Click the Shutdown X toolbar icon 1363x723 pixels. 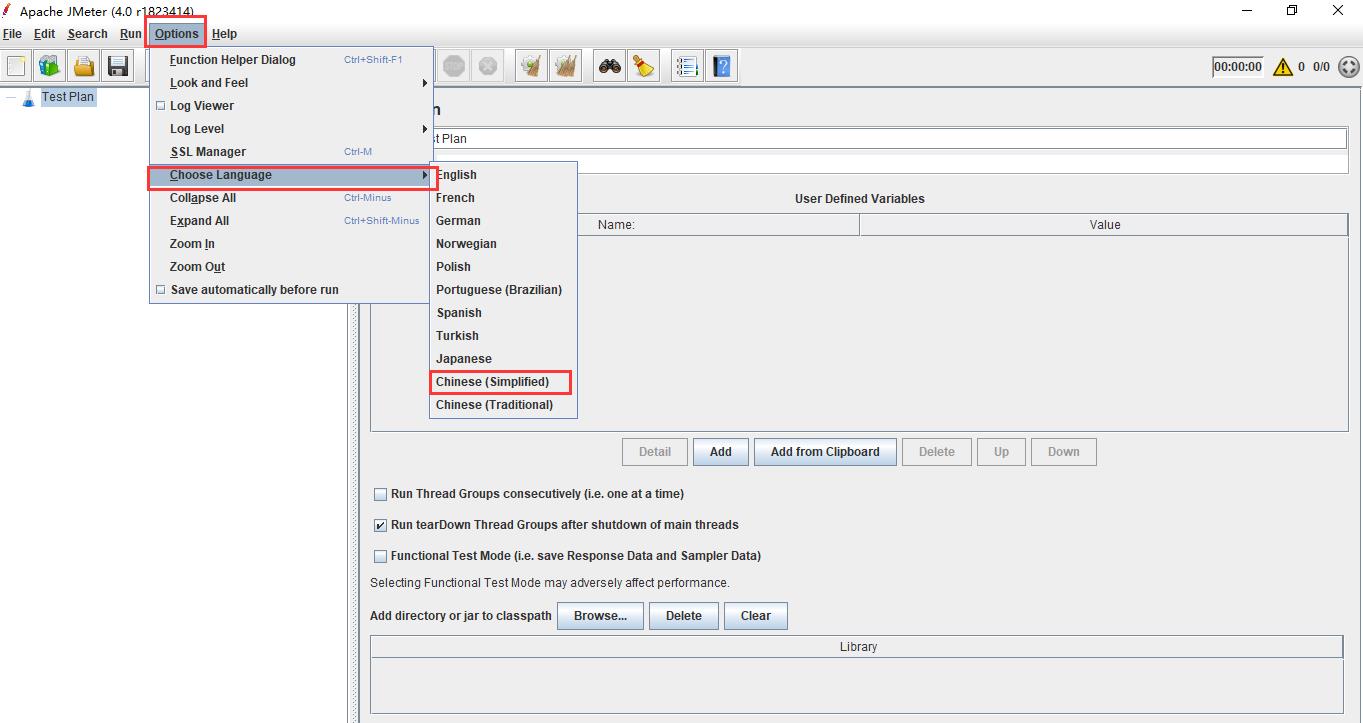point(487,67)
